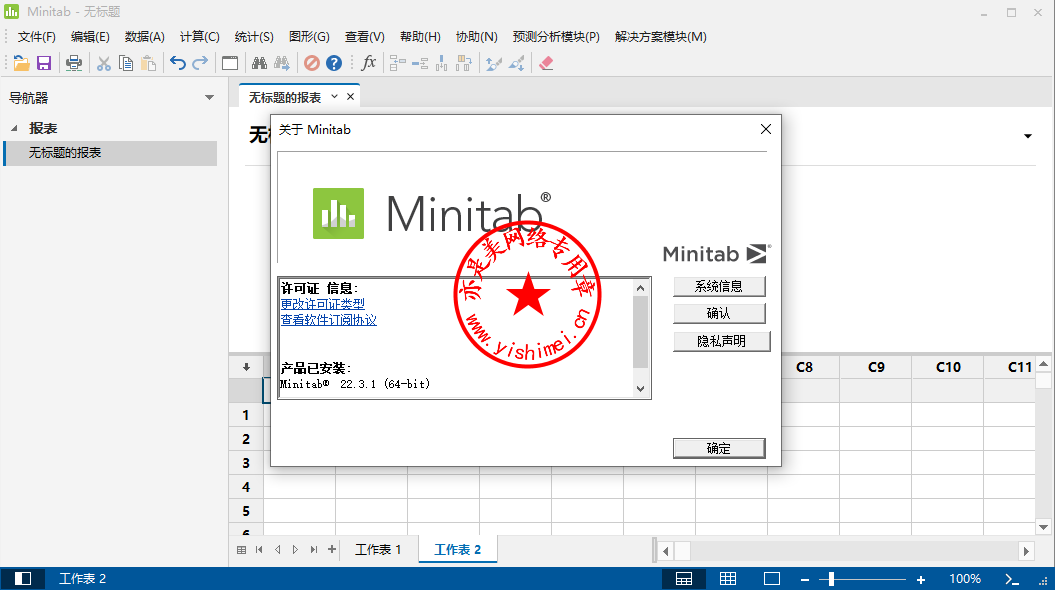Screen dimensions: 1055x590
Task: Select column header C10
Action: [948, 367]
